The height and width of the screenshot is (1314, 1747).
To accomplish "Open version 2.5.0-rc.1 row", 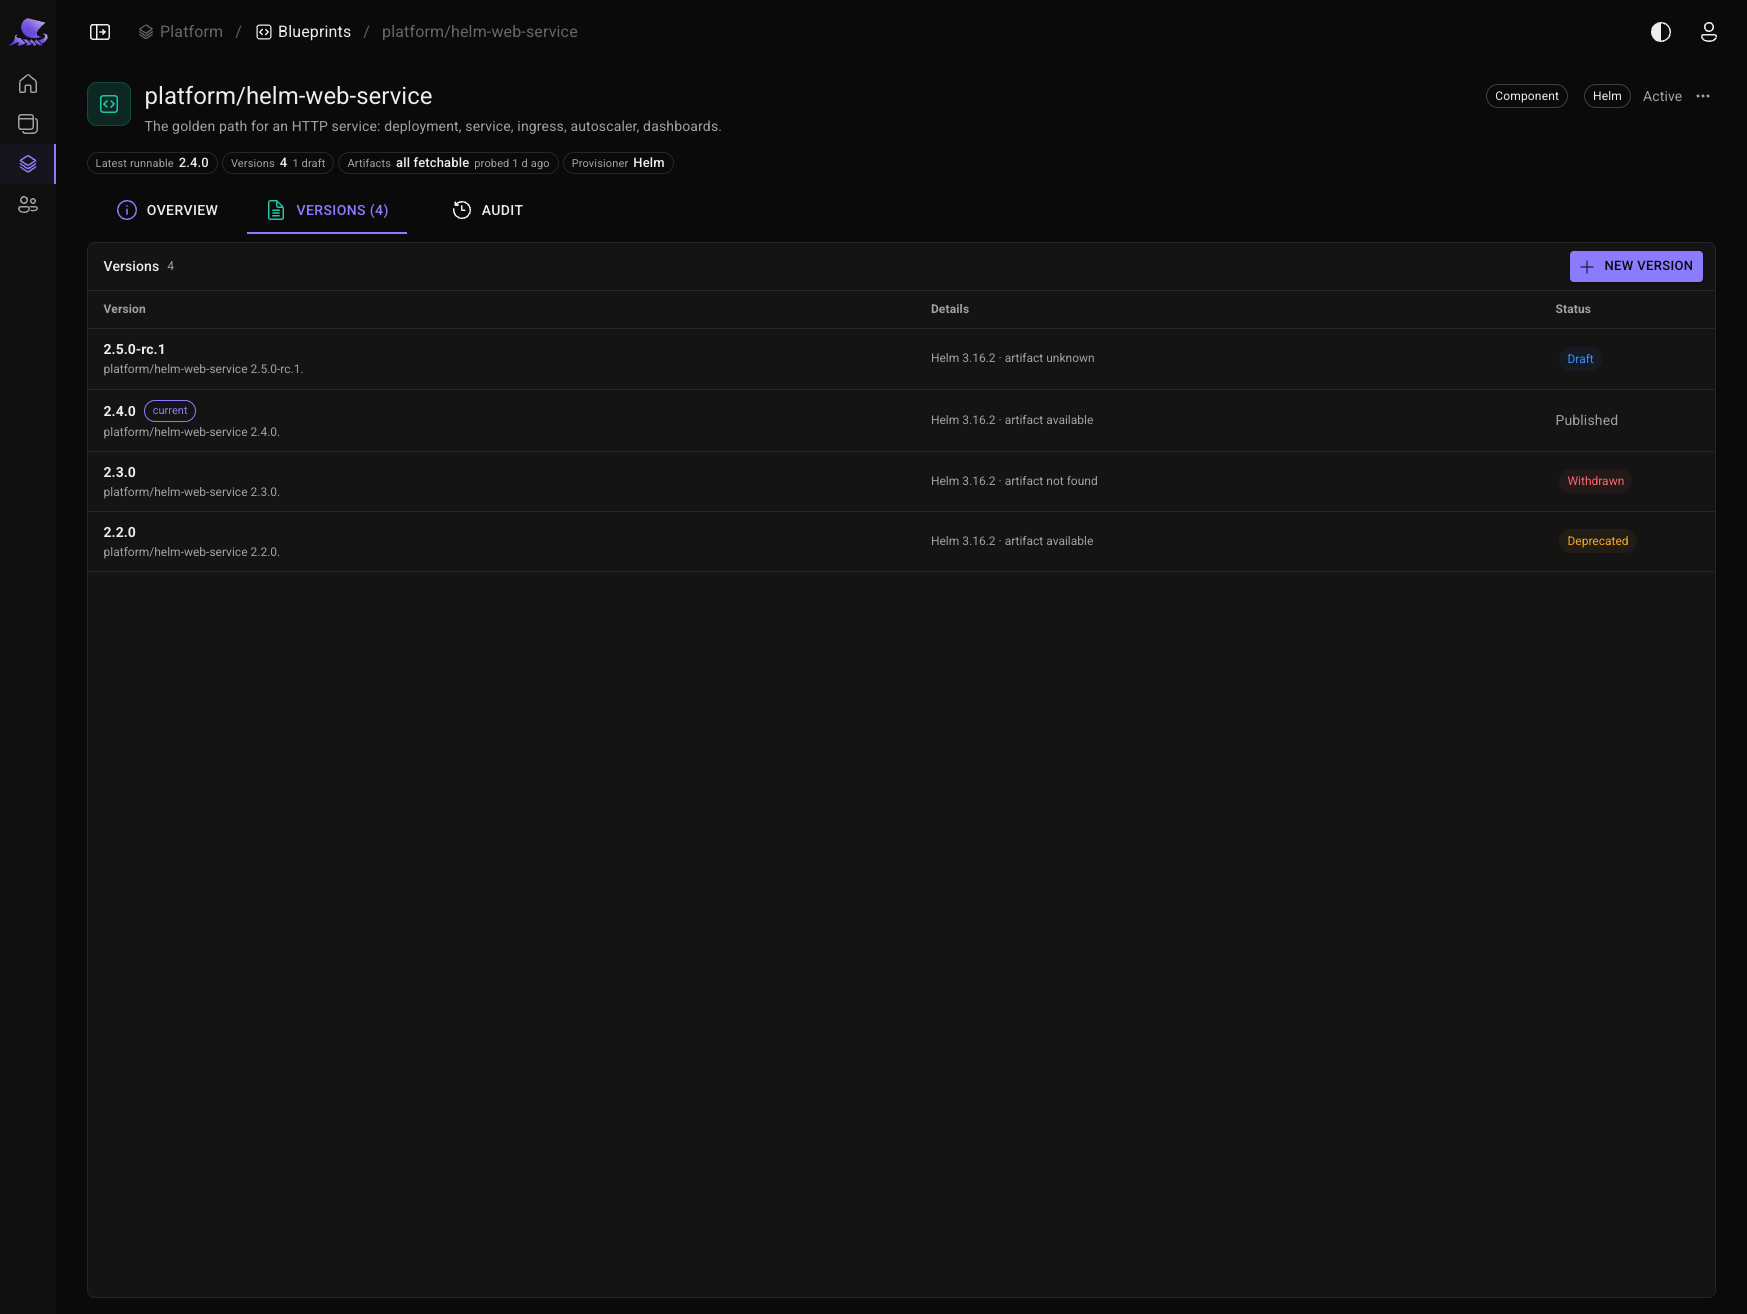I will pyautogui.click(x=901, y=359).
